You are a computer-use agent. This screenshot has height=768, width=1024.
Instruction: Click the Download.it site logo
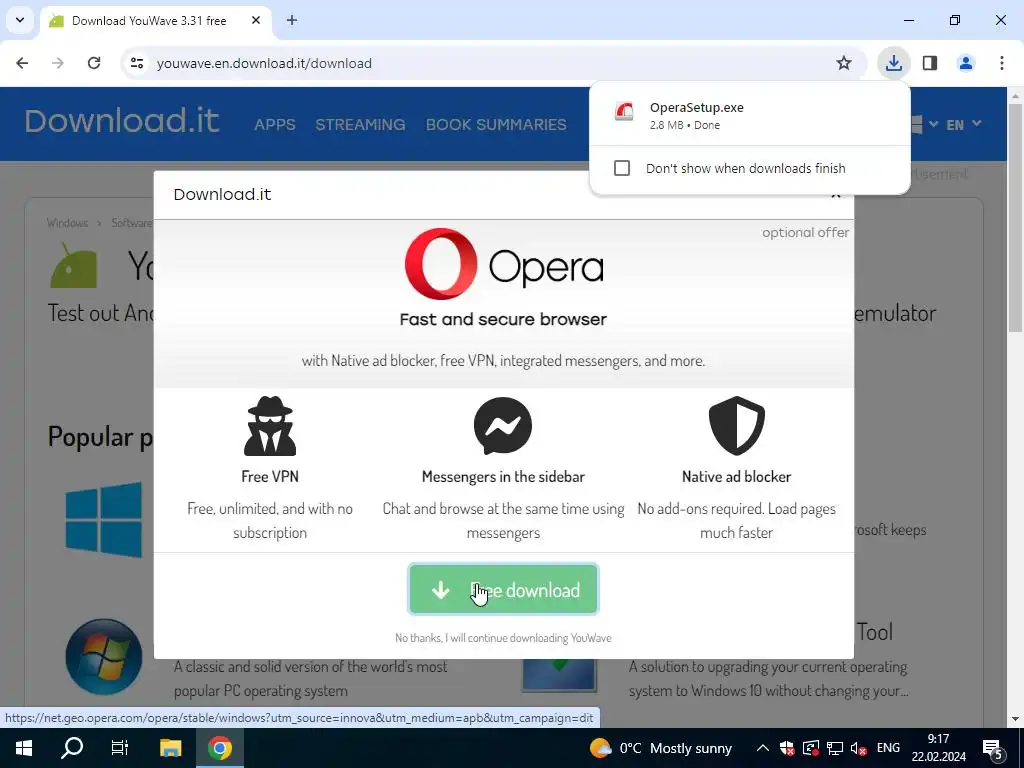tap(122, 121)
